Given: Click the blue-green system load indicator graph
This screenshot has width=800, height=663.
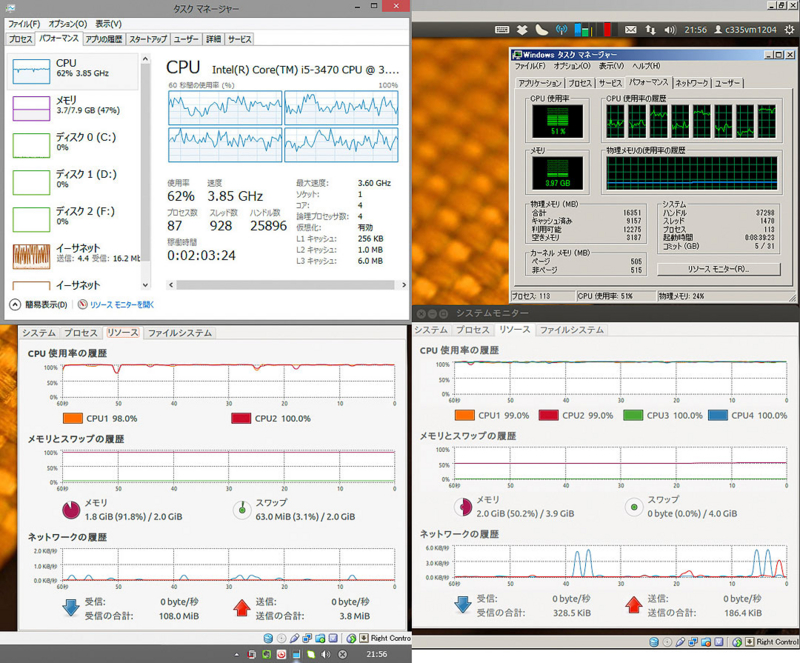Looking at the screenshot, I should pos(584,30).
